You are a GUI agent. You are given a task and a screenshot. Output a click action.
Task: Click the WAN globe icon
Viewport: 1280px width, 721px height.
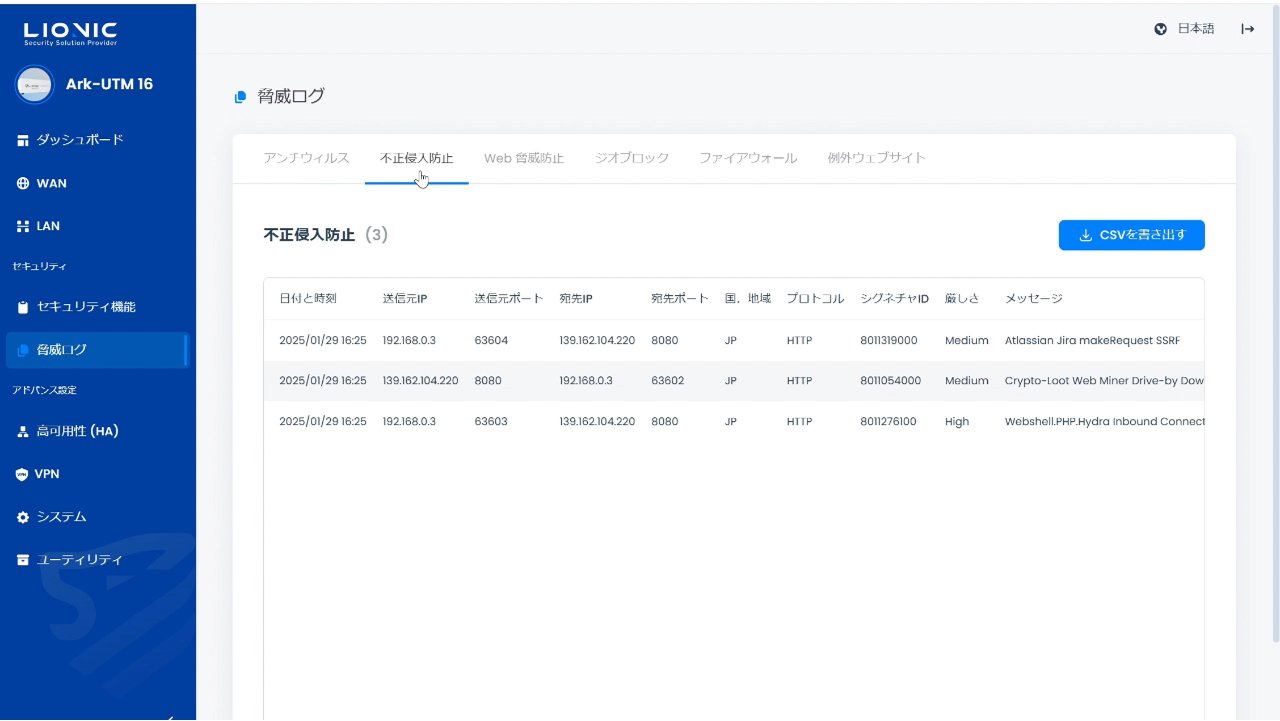tap(23, 184)
